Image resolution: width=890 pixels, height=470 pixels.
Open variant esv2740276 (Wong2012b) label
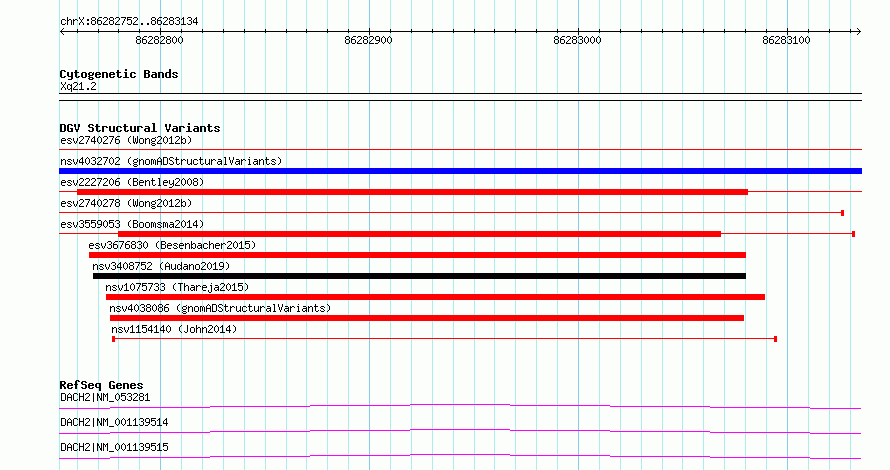pos(126,140)
